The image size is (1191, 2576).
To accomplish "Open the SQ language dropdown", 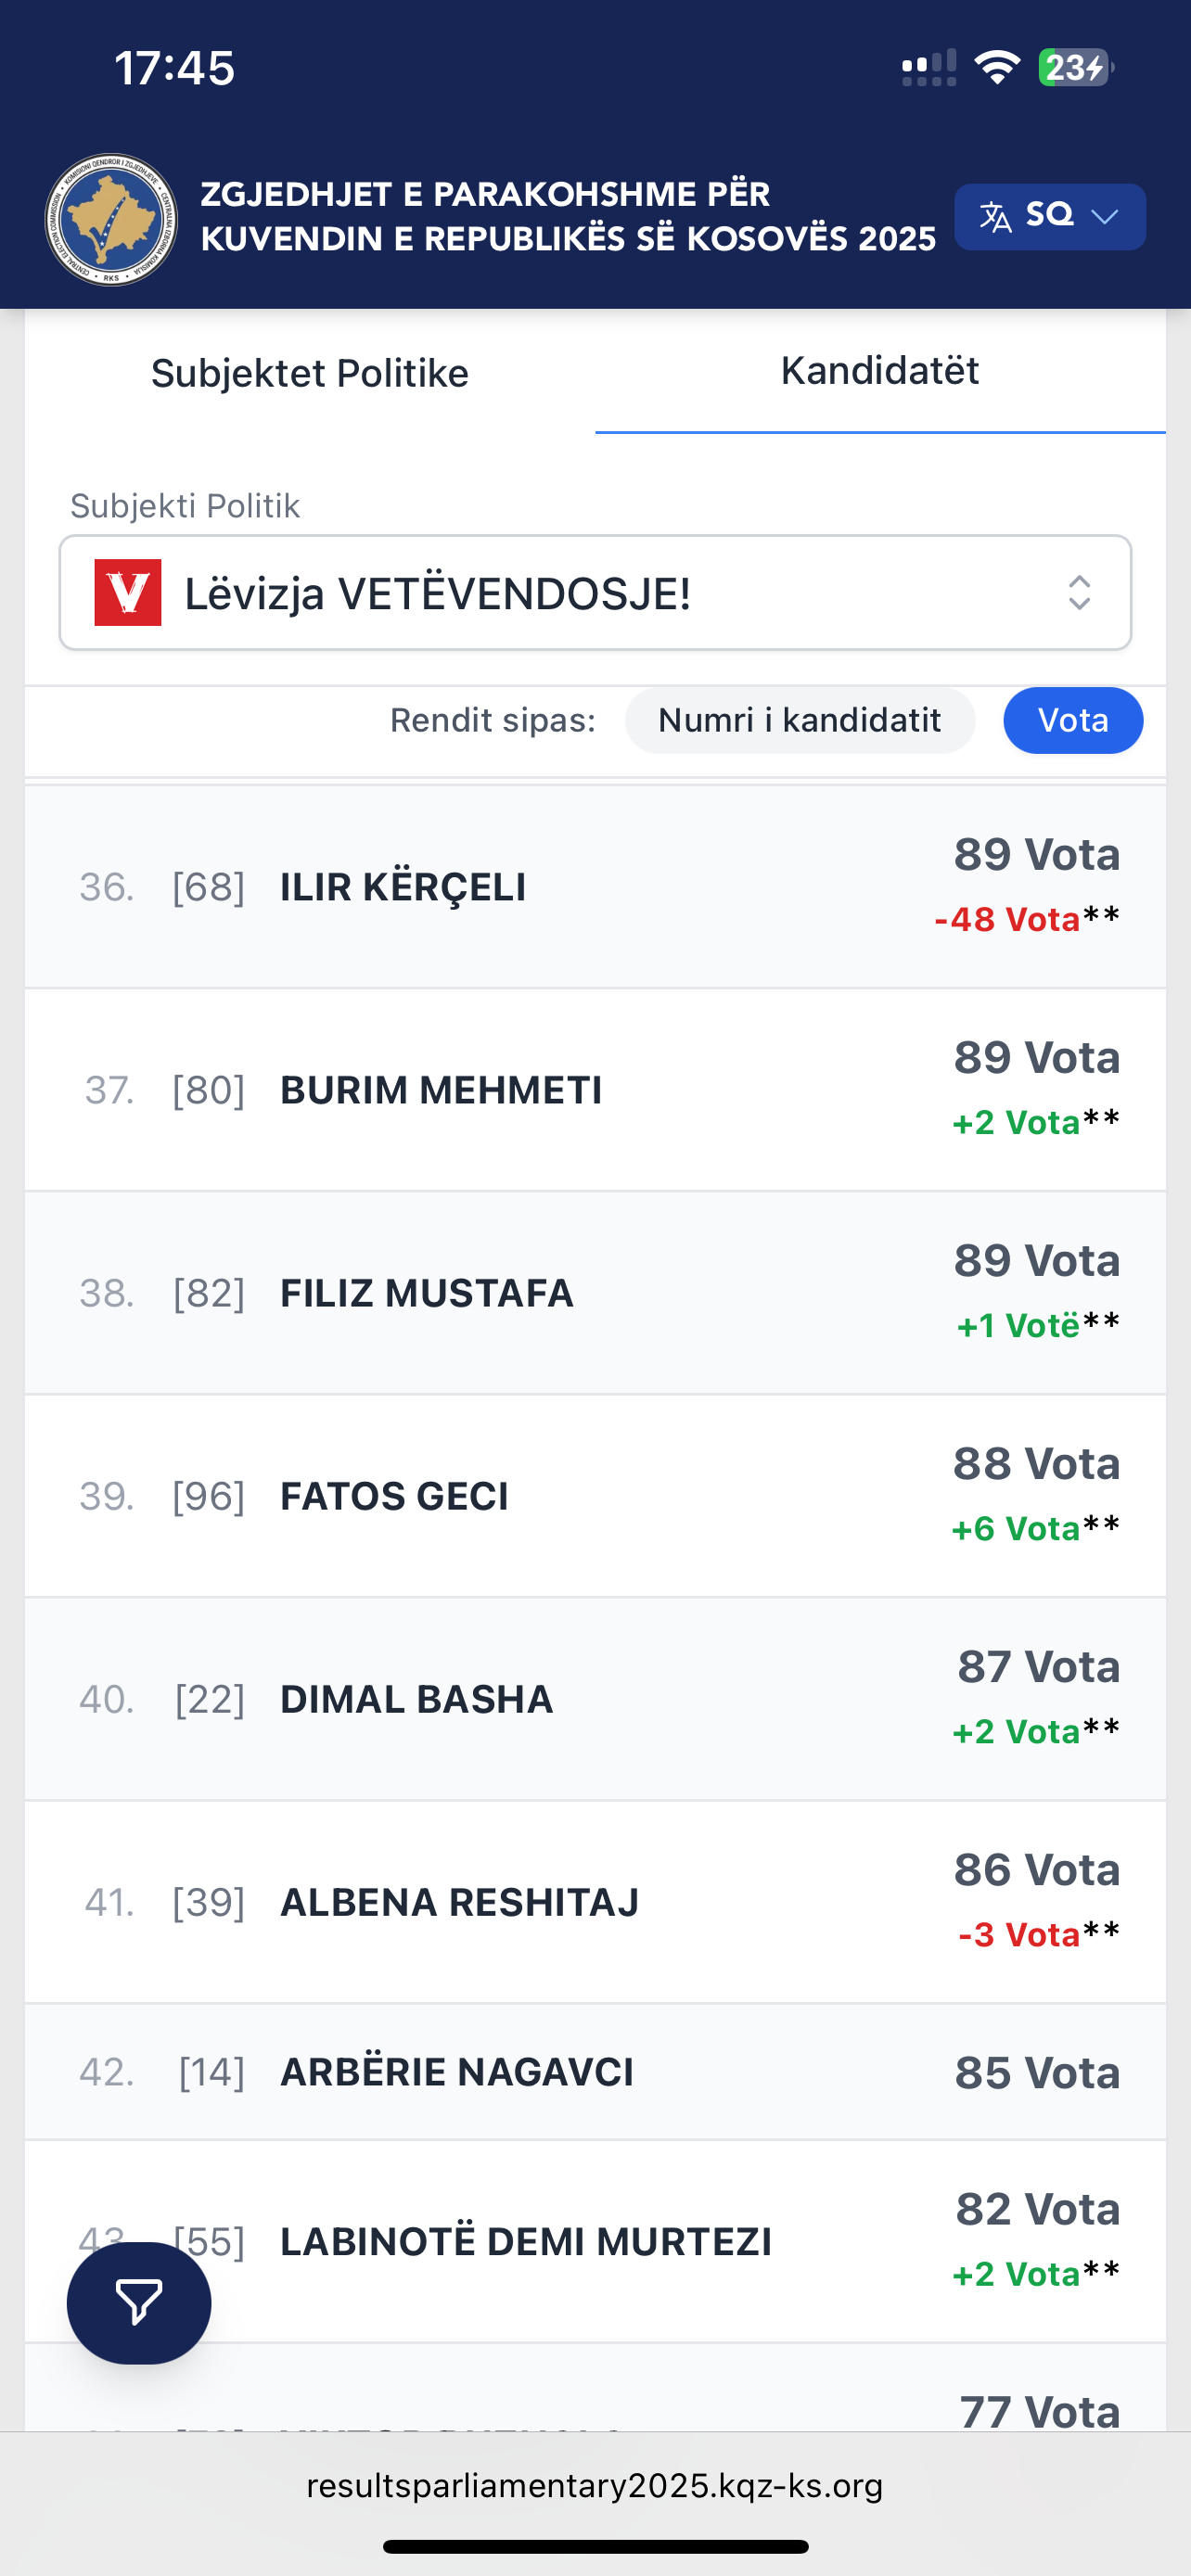I will click(x=1050, y=216).
